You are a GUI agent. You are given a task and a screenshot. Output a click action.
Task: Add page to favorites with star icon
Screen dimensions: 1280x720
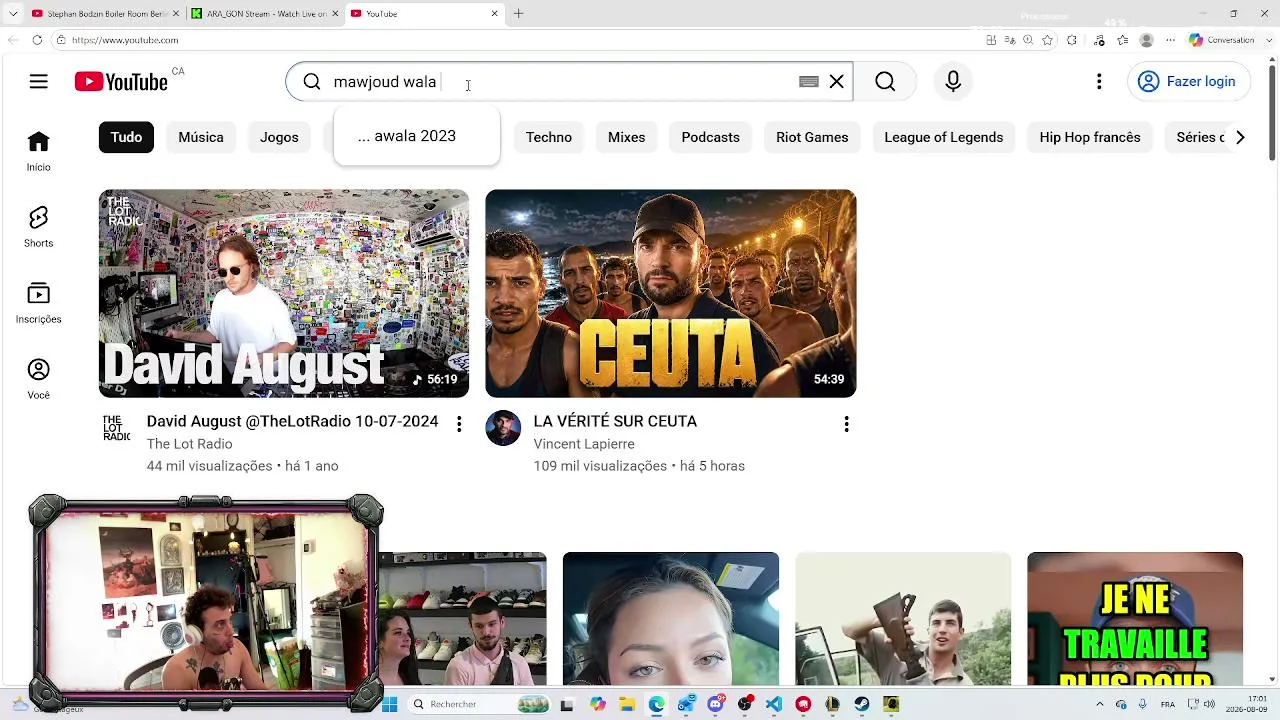[x=1047, y=40]
